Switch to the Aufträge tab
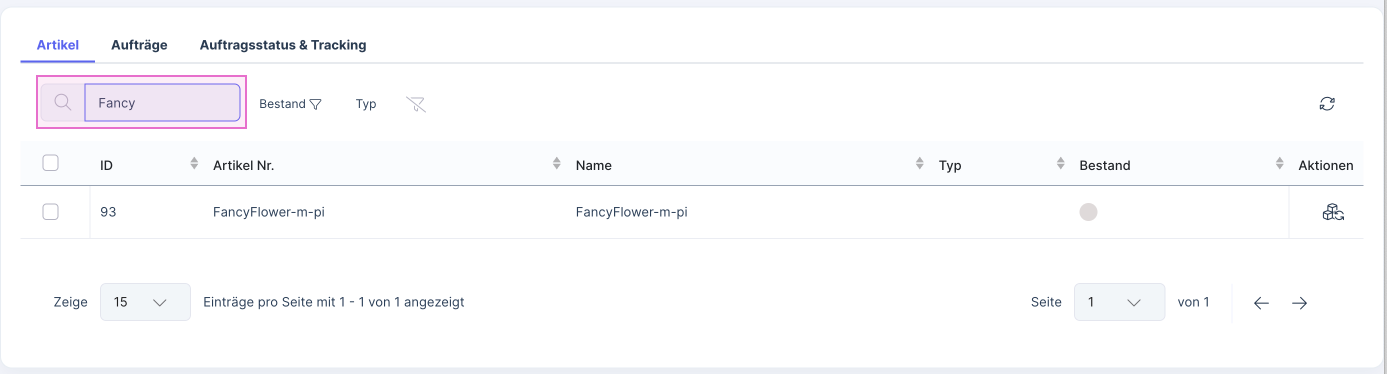This screenshot has height=374, width=1387. click(139, 45)
